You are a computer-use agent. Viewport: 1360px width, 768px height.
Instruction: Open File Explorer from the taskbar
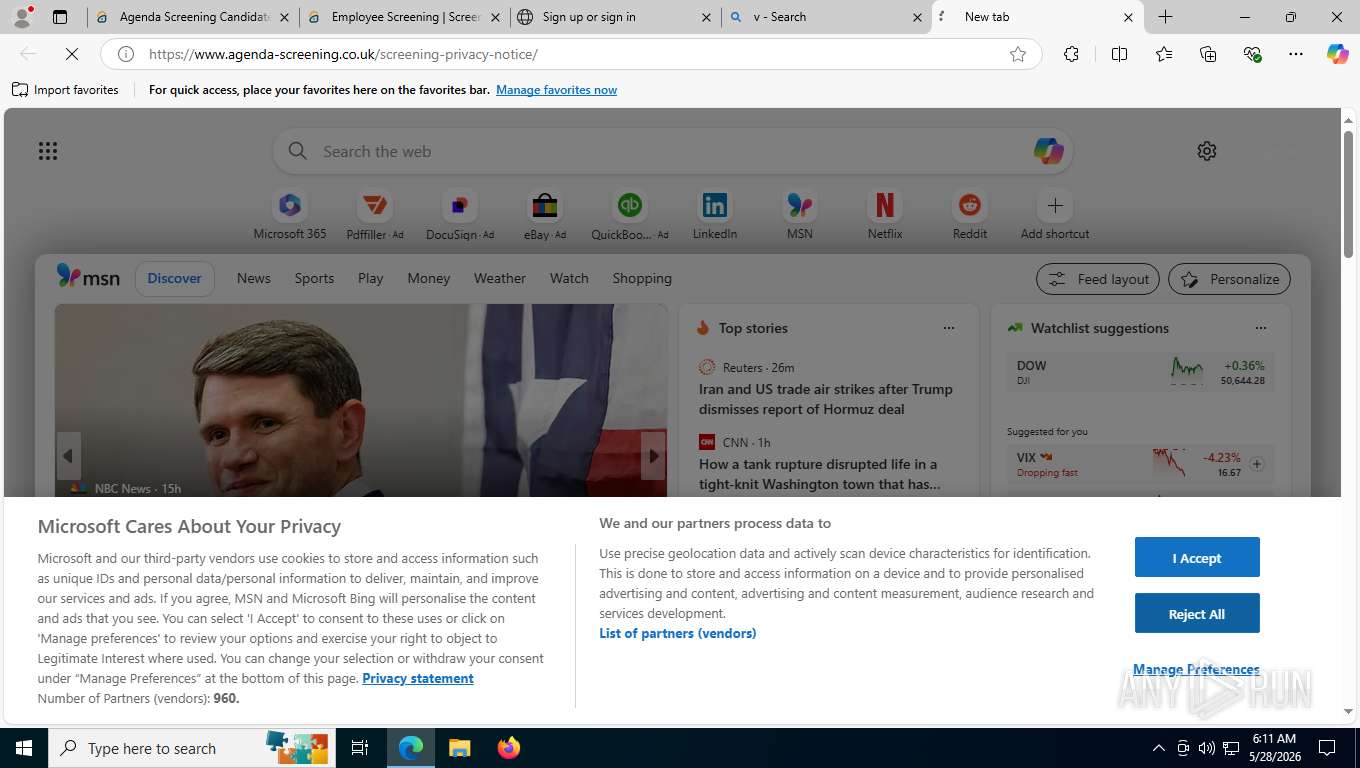pos(459,748)
